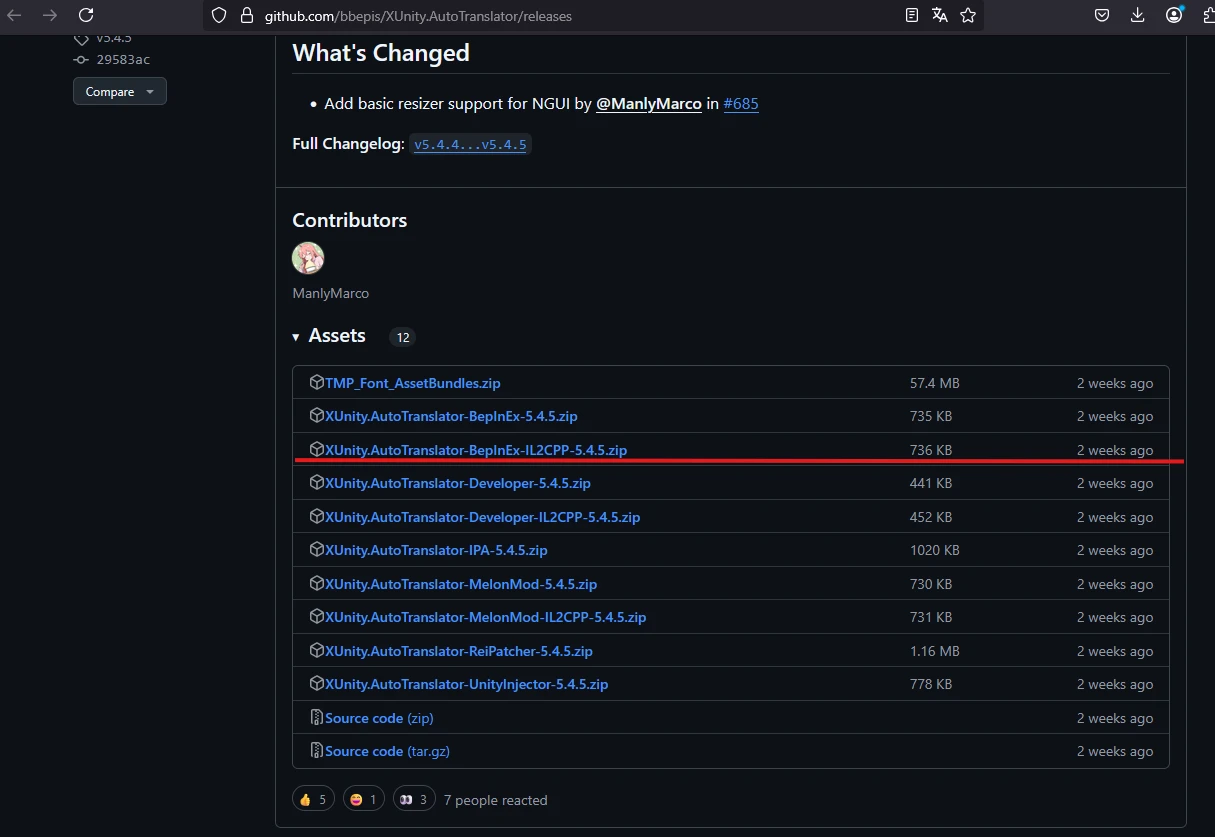The height and width of the screenshot is (837, 1215).
Task: Click the 'ManlyMarco' name under the avatar
Action: (x=331, y=293)
